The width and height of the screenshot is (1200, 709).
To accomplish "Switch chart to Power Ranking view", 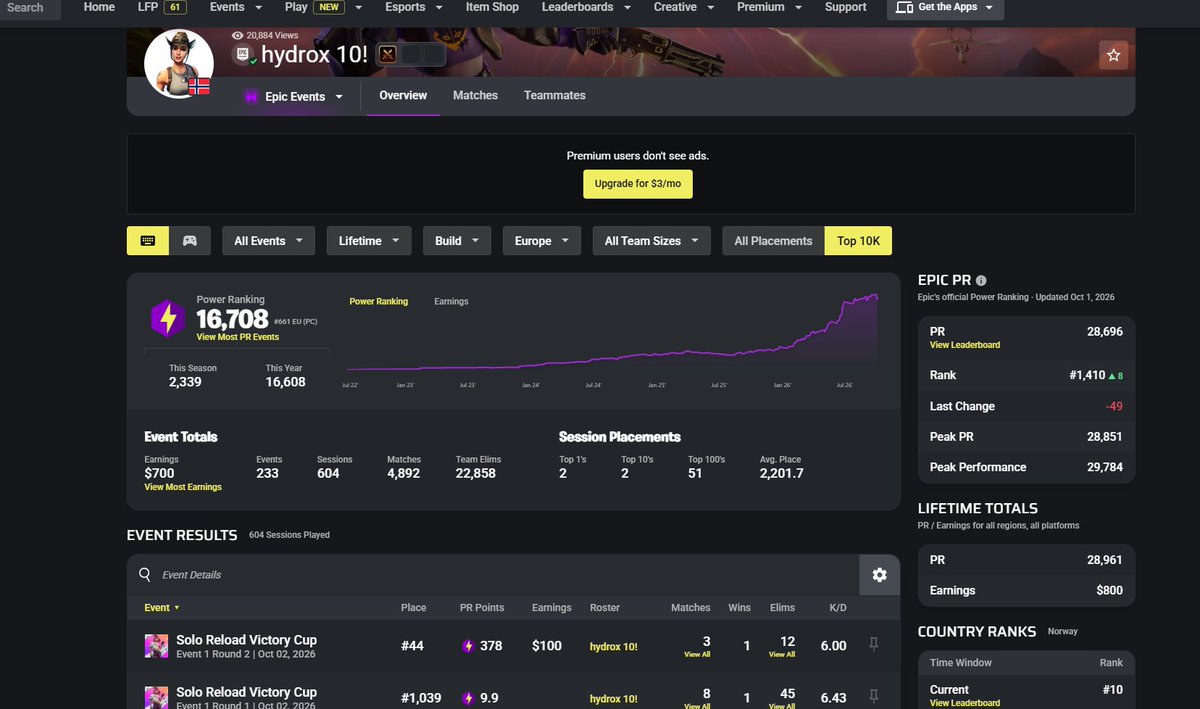I will coord(378,301).
